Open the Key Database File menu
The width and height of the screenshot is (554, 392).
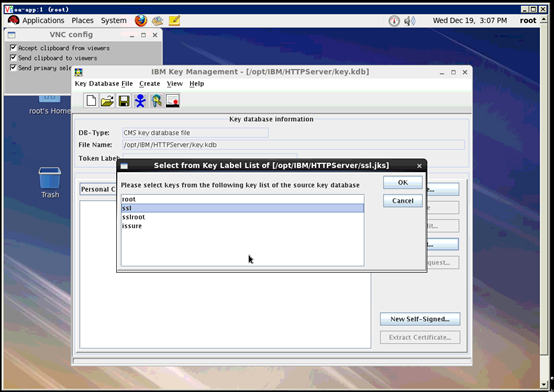104,84
